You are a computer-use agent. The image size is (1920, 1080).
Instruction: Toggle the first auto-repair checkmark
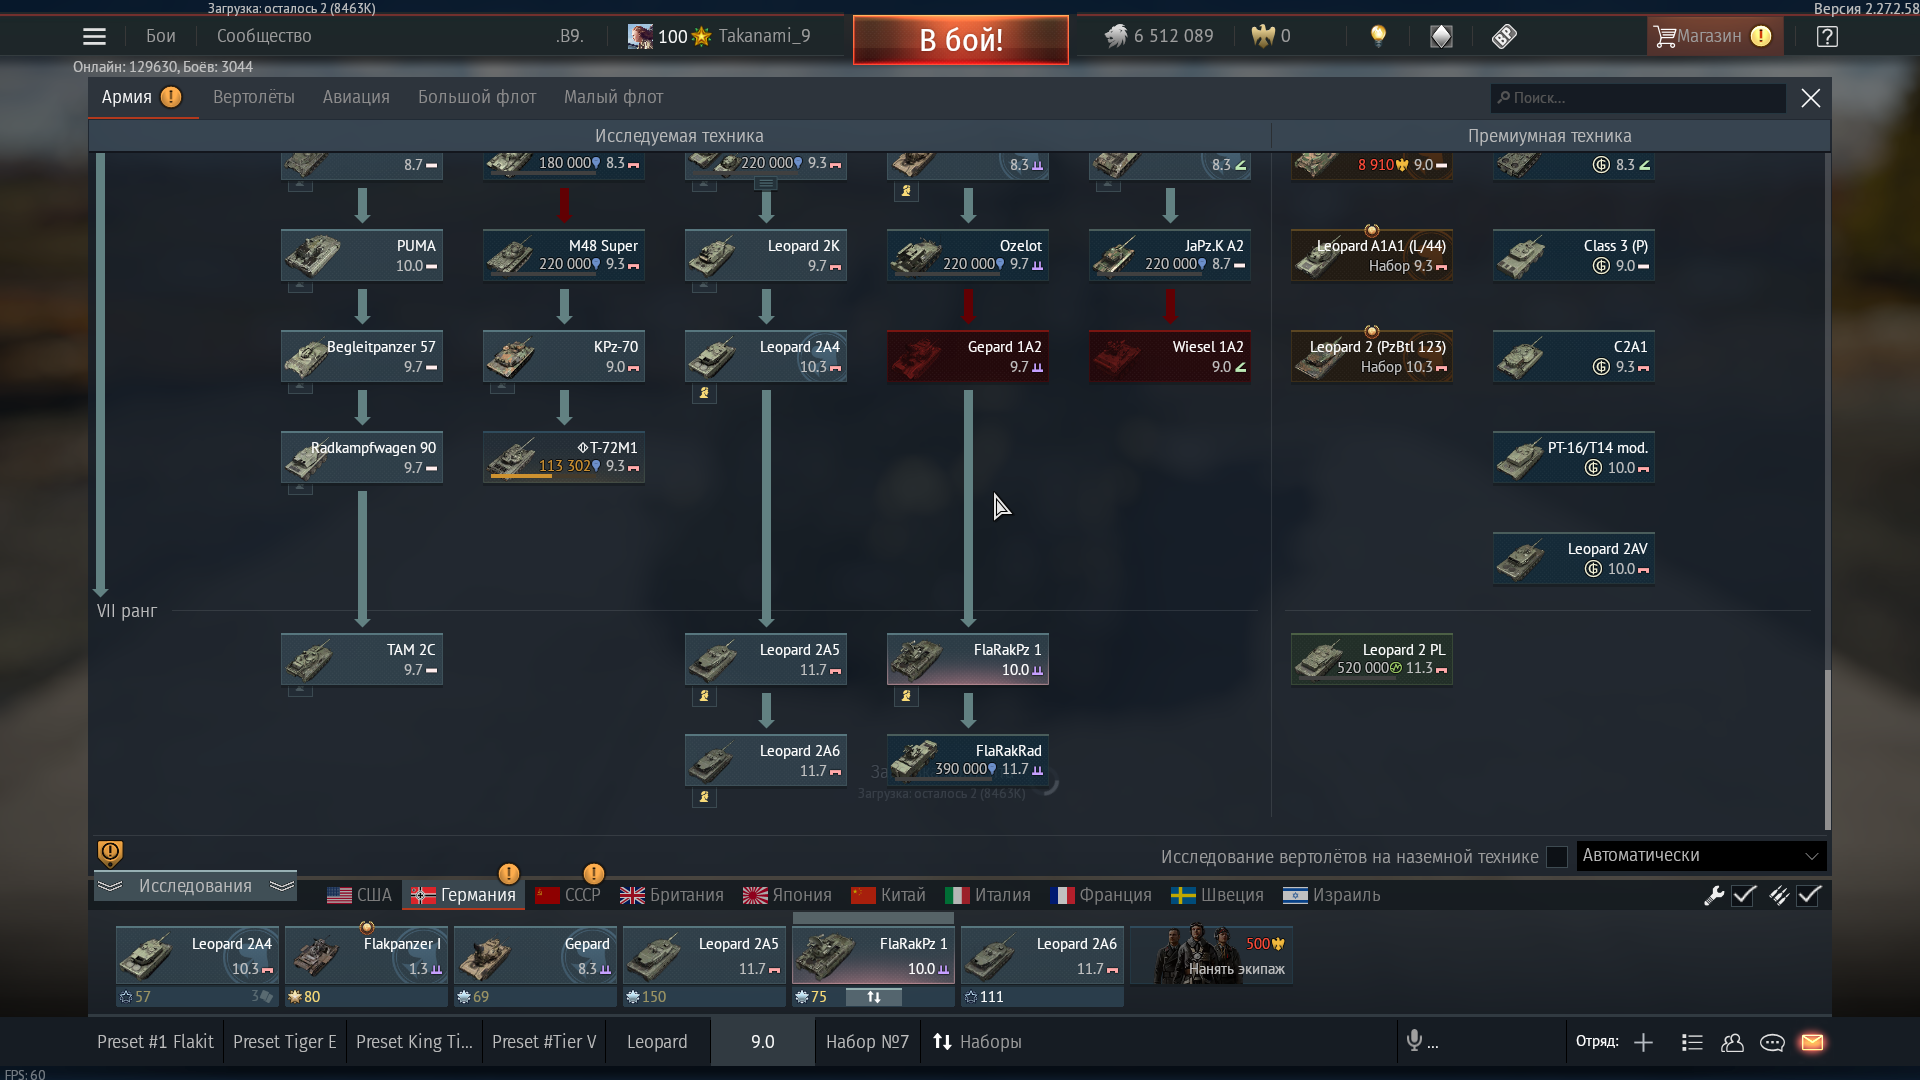click(1744, 896)
